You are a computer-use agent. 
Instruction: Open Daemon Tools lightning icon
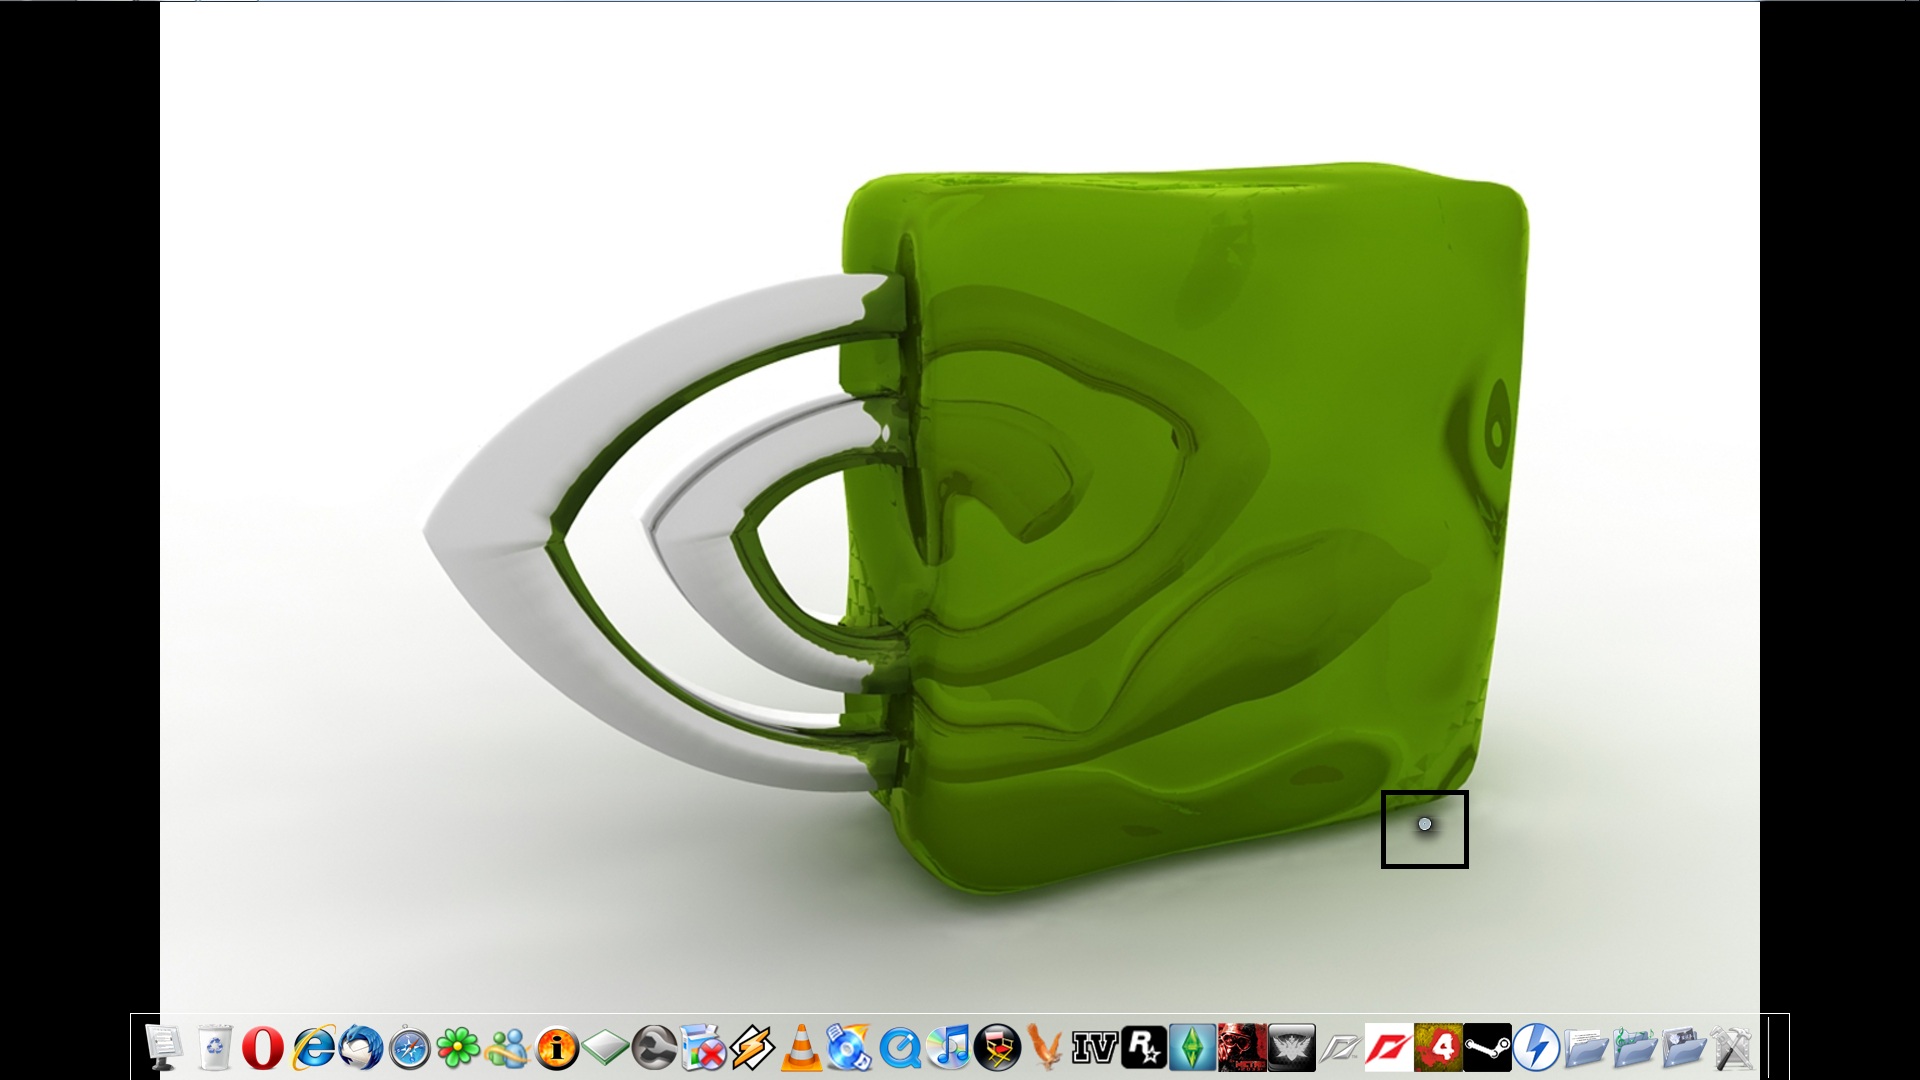tap(1536, 1047)
